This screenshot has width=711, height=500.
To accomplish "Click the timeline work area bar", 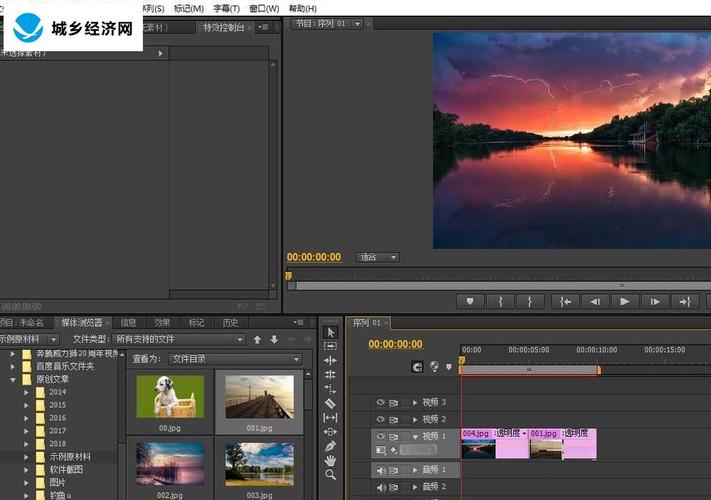I will pyautogui.click(x=529, y=370).
